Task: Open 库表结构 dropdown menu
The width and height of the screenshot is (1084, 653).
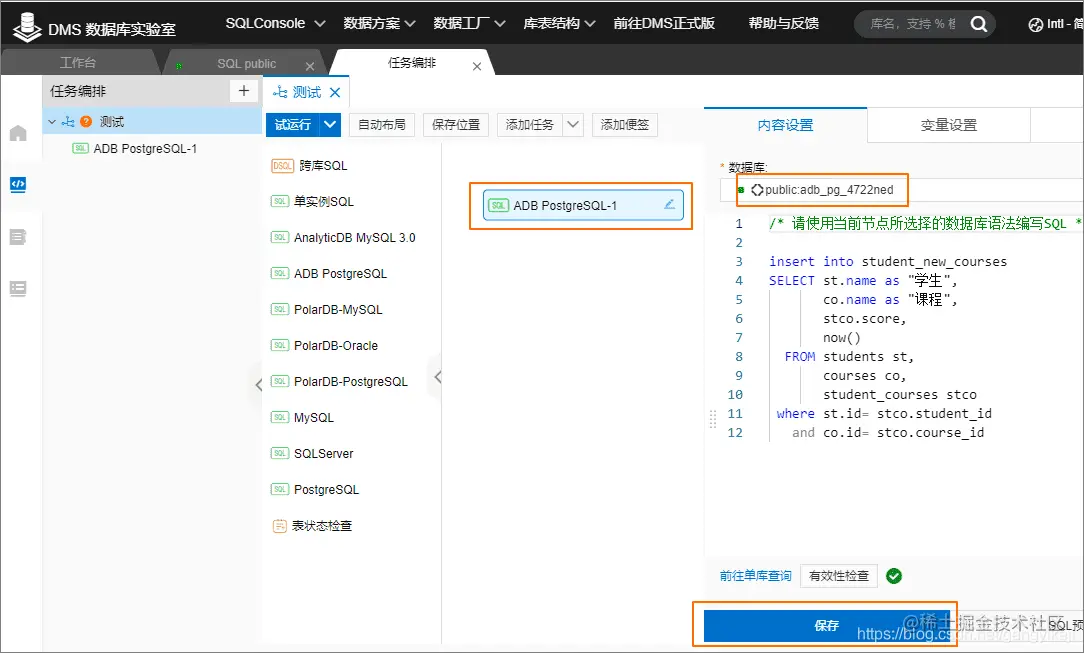Action: [559, 23]
